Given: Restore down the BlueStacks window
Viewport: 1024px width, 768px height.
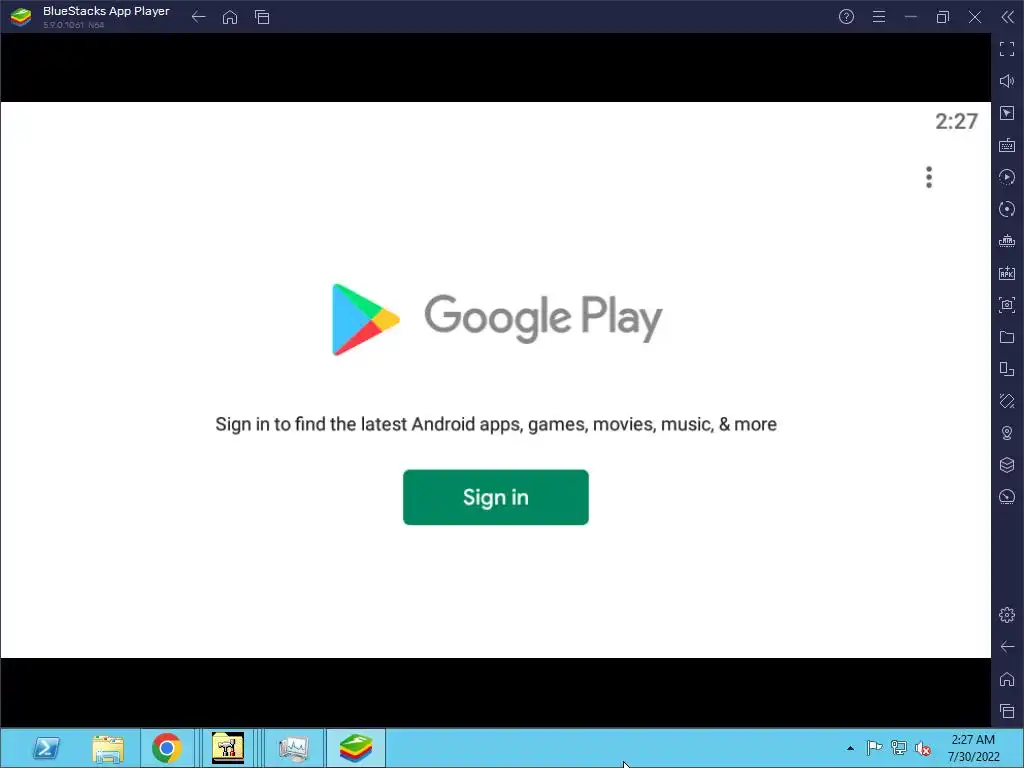Looking at the screenshot, I should [942, 17].
